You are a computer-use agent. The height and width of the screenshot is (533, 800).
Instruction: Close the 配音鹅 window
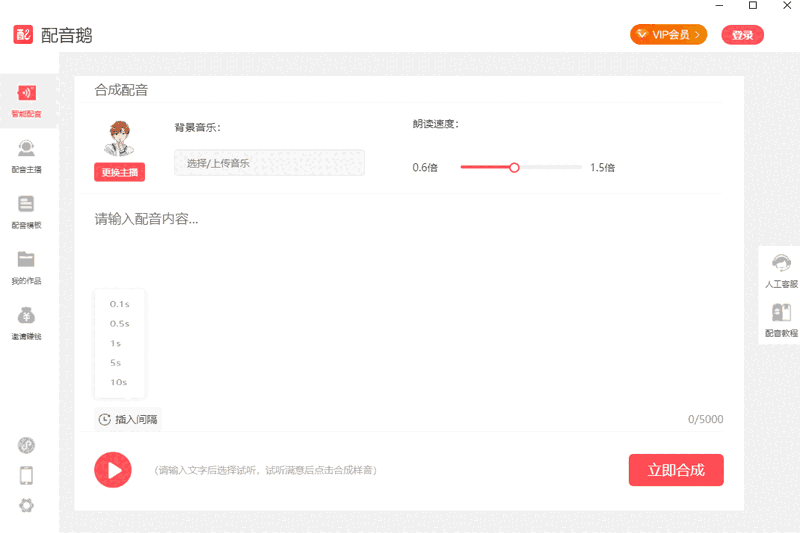tap(787, 6)
